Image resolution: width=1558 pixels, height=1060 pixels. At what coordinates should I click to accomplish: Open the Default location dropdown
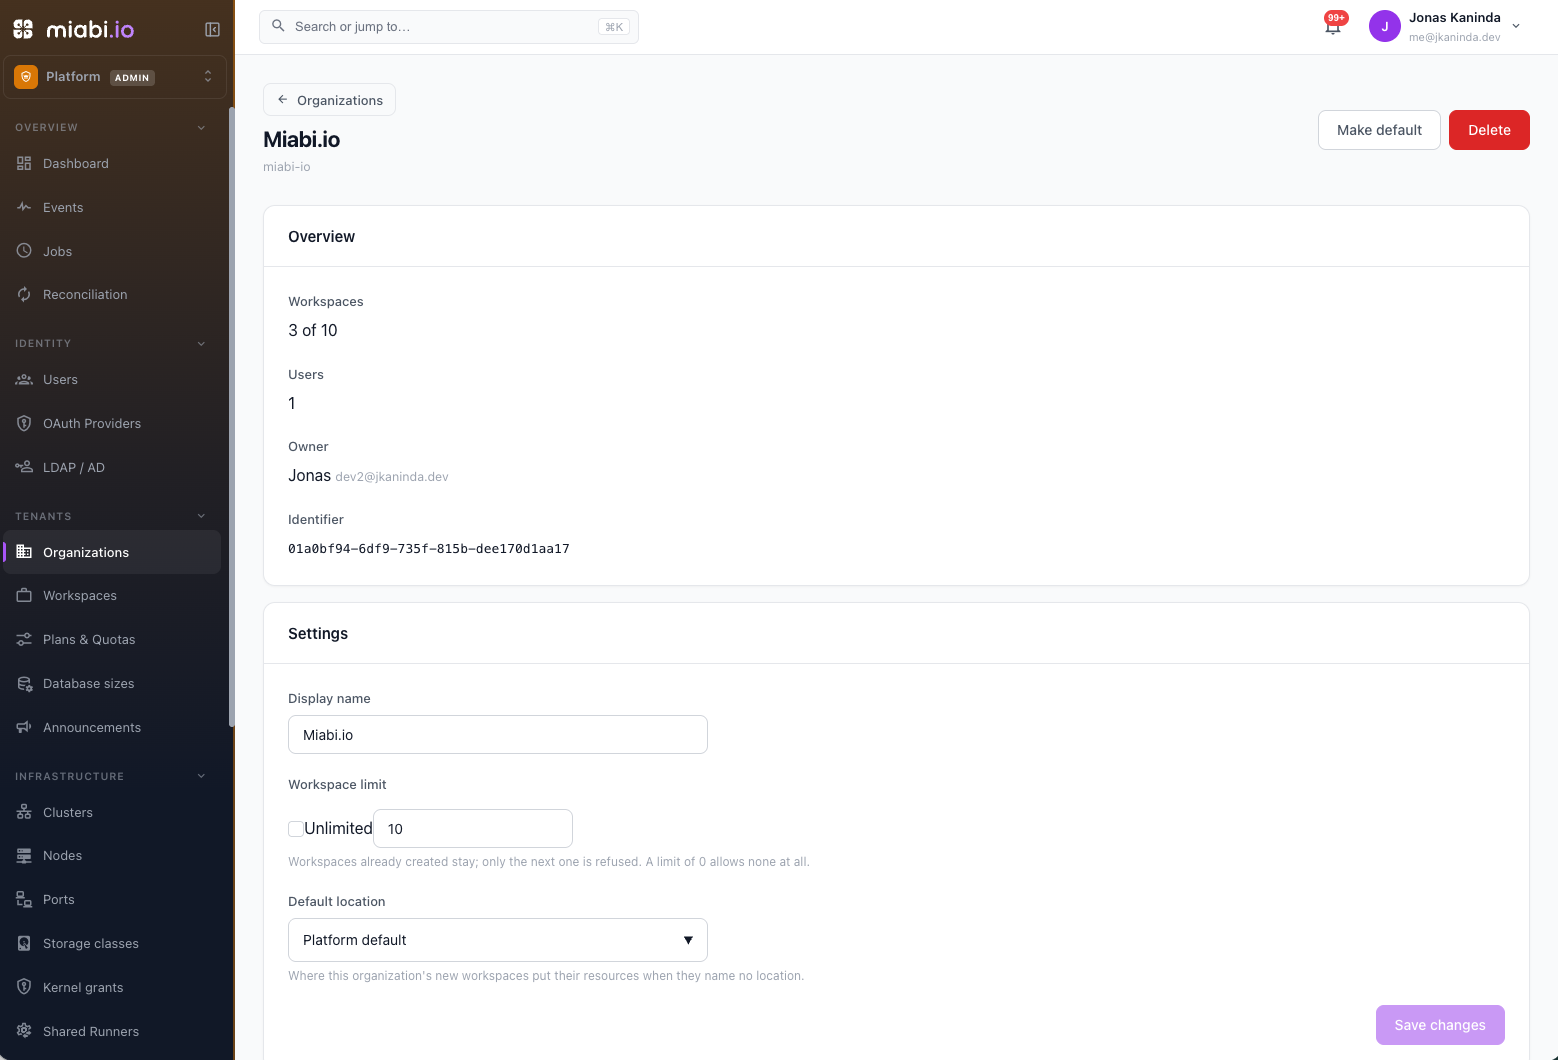pyautogui.click(x=498, y=940)
